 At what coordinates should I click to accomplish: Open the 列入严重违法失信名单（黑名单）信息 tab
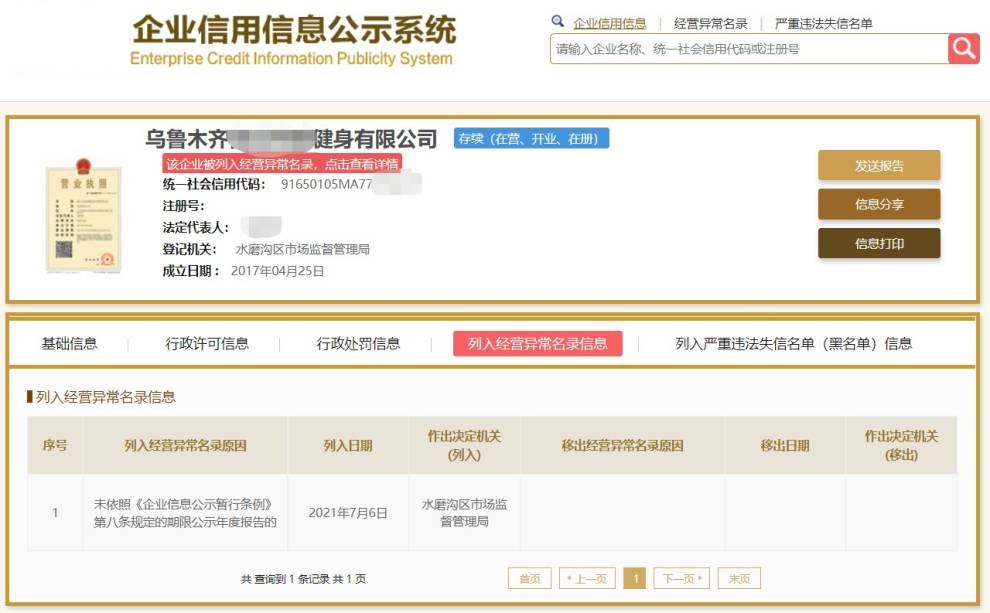pos(793,344)
